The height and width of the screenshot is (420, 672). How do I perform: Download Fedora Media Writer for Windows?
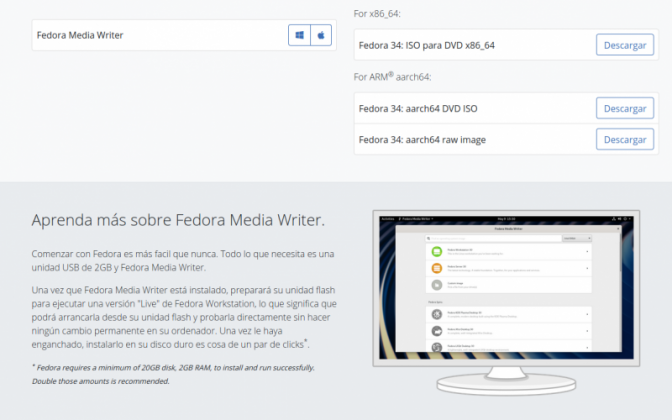pyautogui.click(x=299, y=35)
